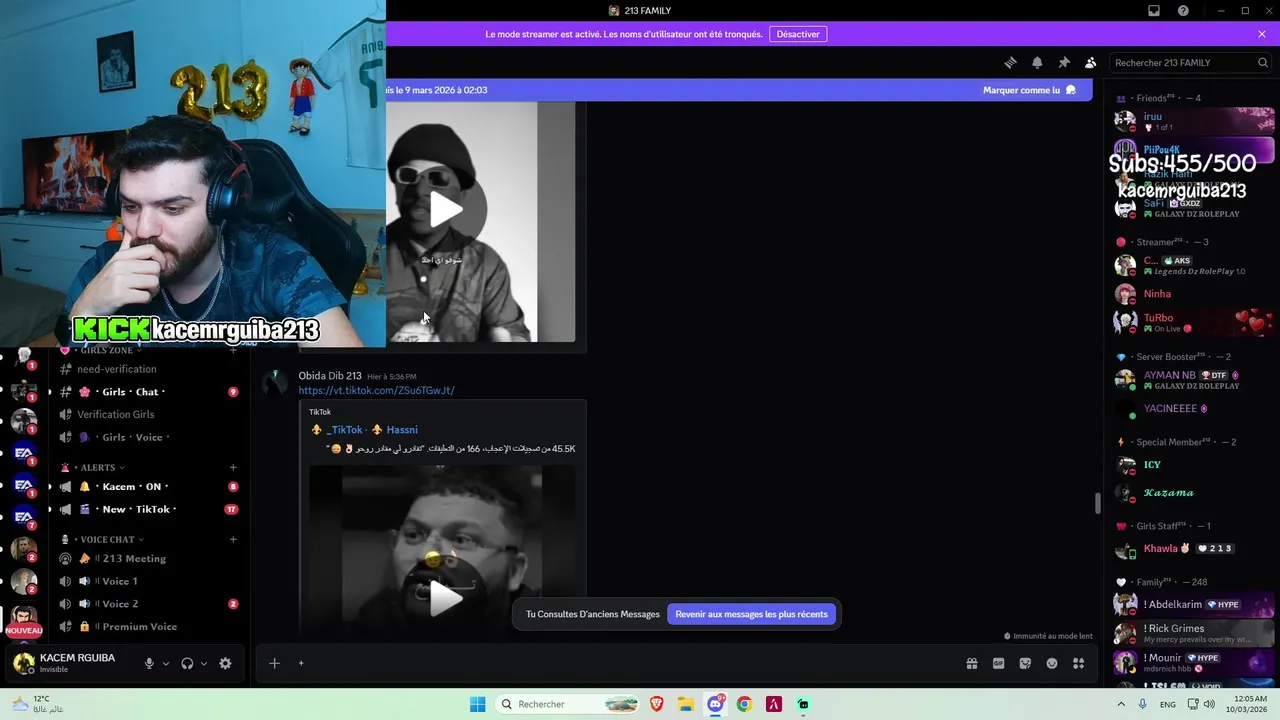
Task: Dismiss the streamer mode banner
Action: point(1262,34)
